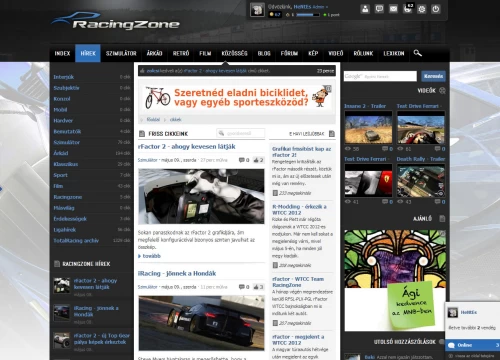
Task: Open the FÓRUM menu item
Action: tap(289, 53)
